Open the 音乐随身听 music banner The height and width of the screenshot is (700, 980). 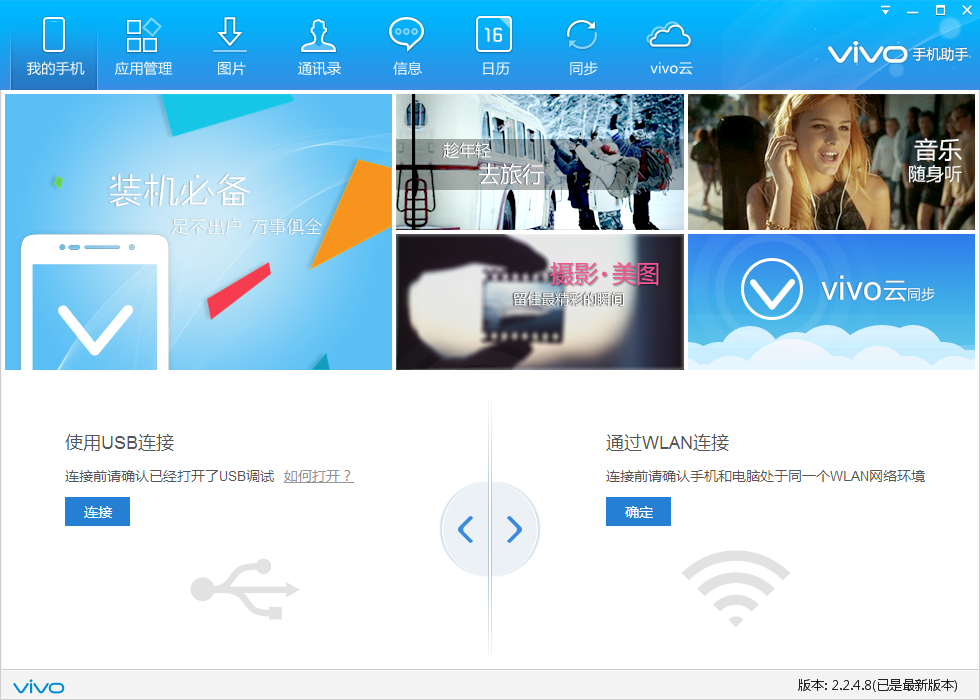832,161
